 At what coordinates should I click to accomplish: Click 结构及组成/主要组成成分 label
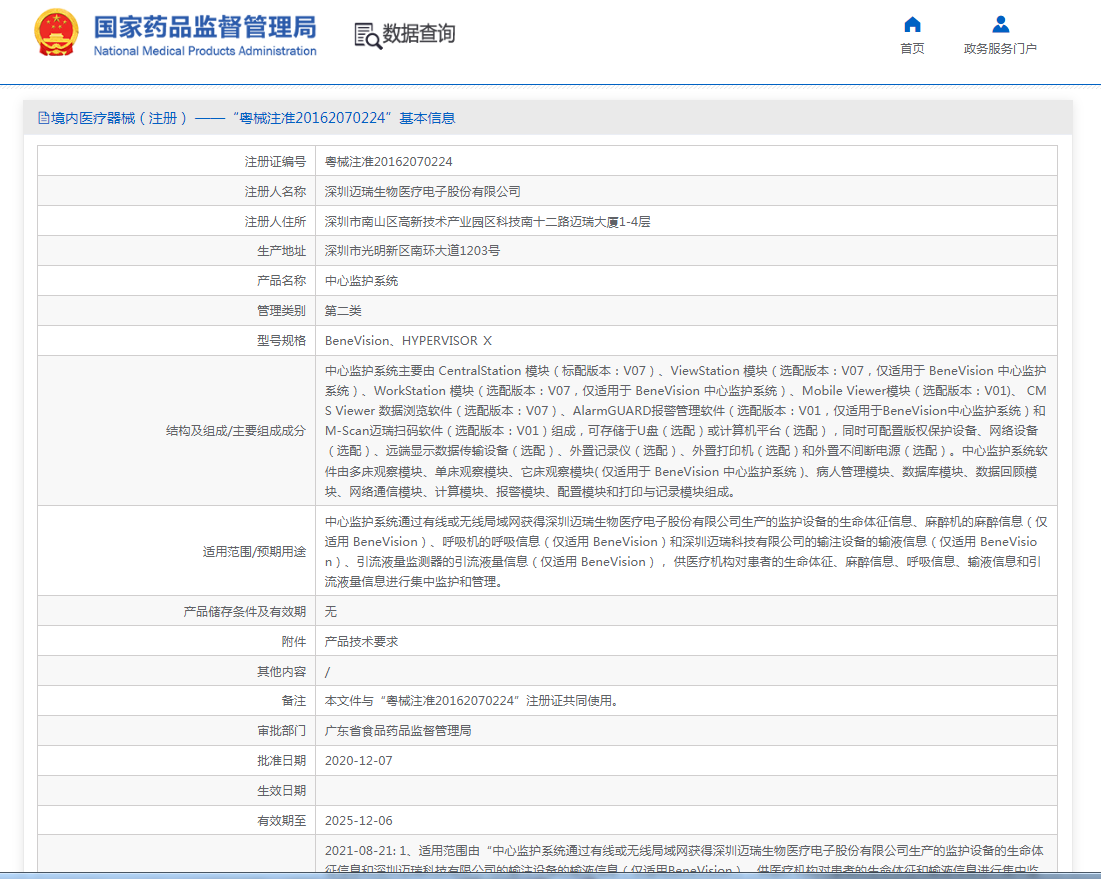236,430
